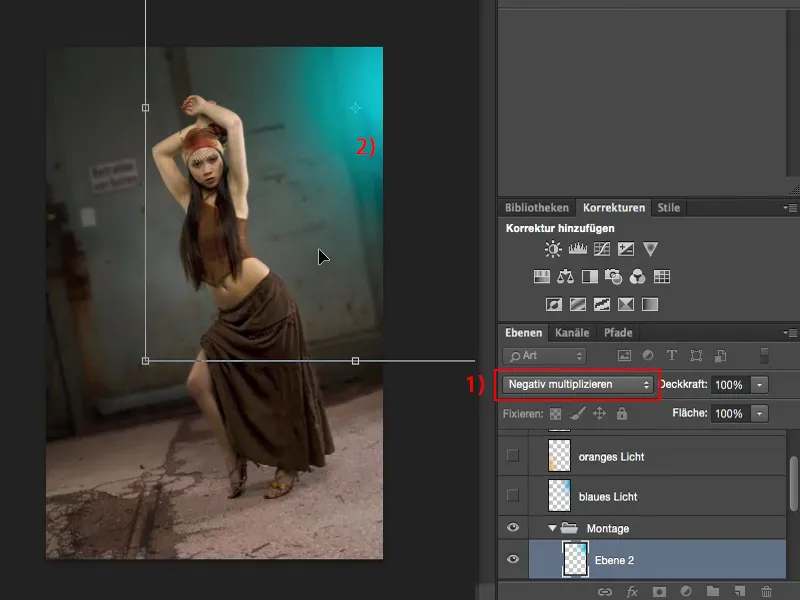Delete layer with trash icon
The image size is (800, 600).
(766, 592)
